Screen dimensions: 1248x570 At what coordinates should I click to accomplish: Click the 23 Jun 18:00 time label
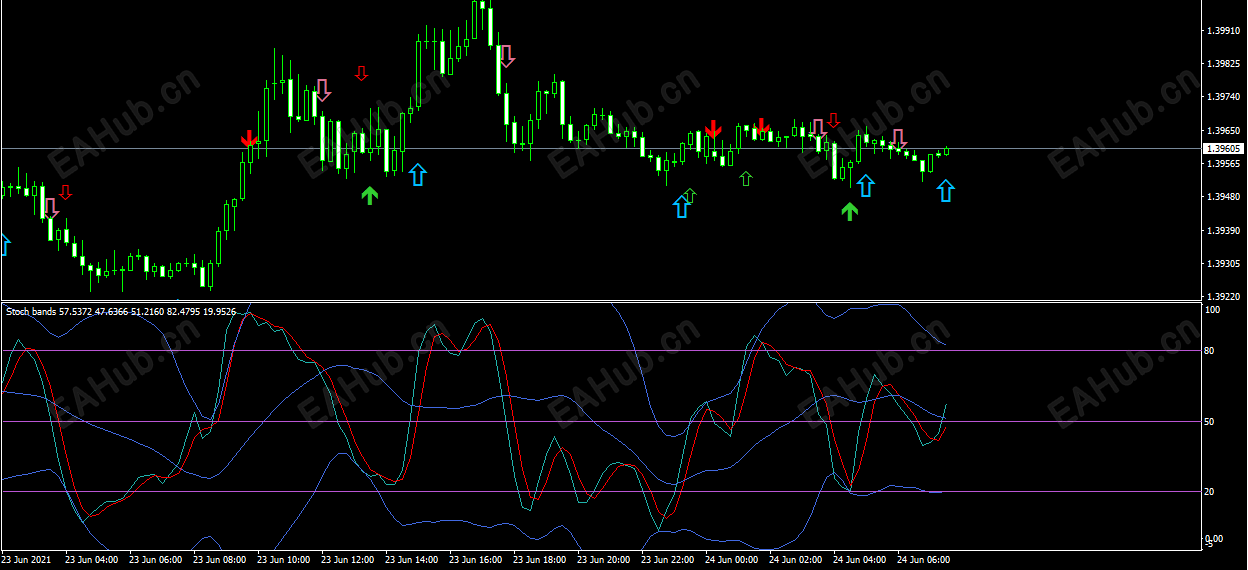(540, 560)
